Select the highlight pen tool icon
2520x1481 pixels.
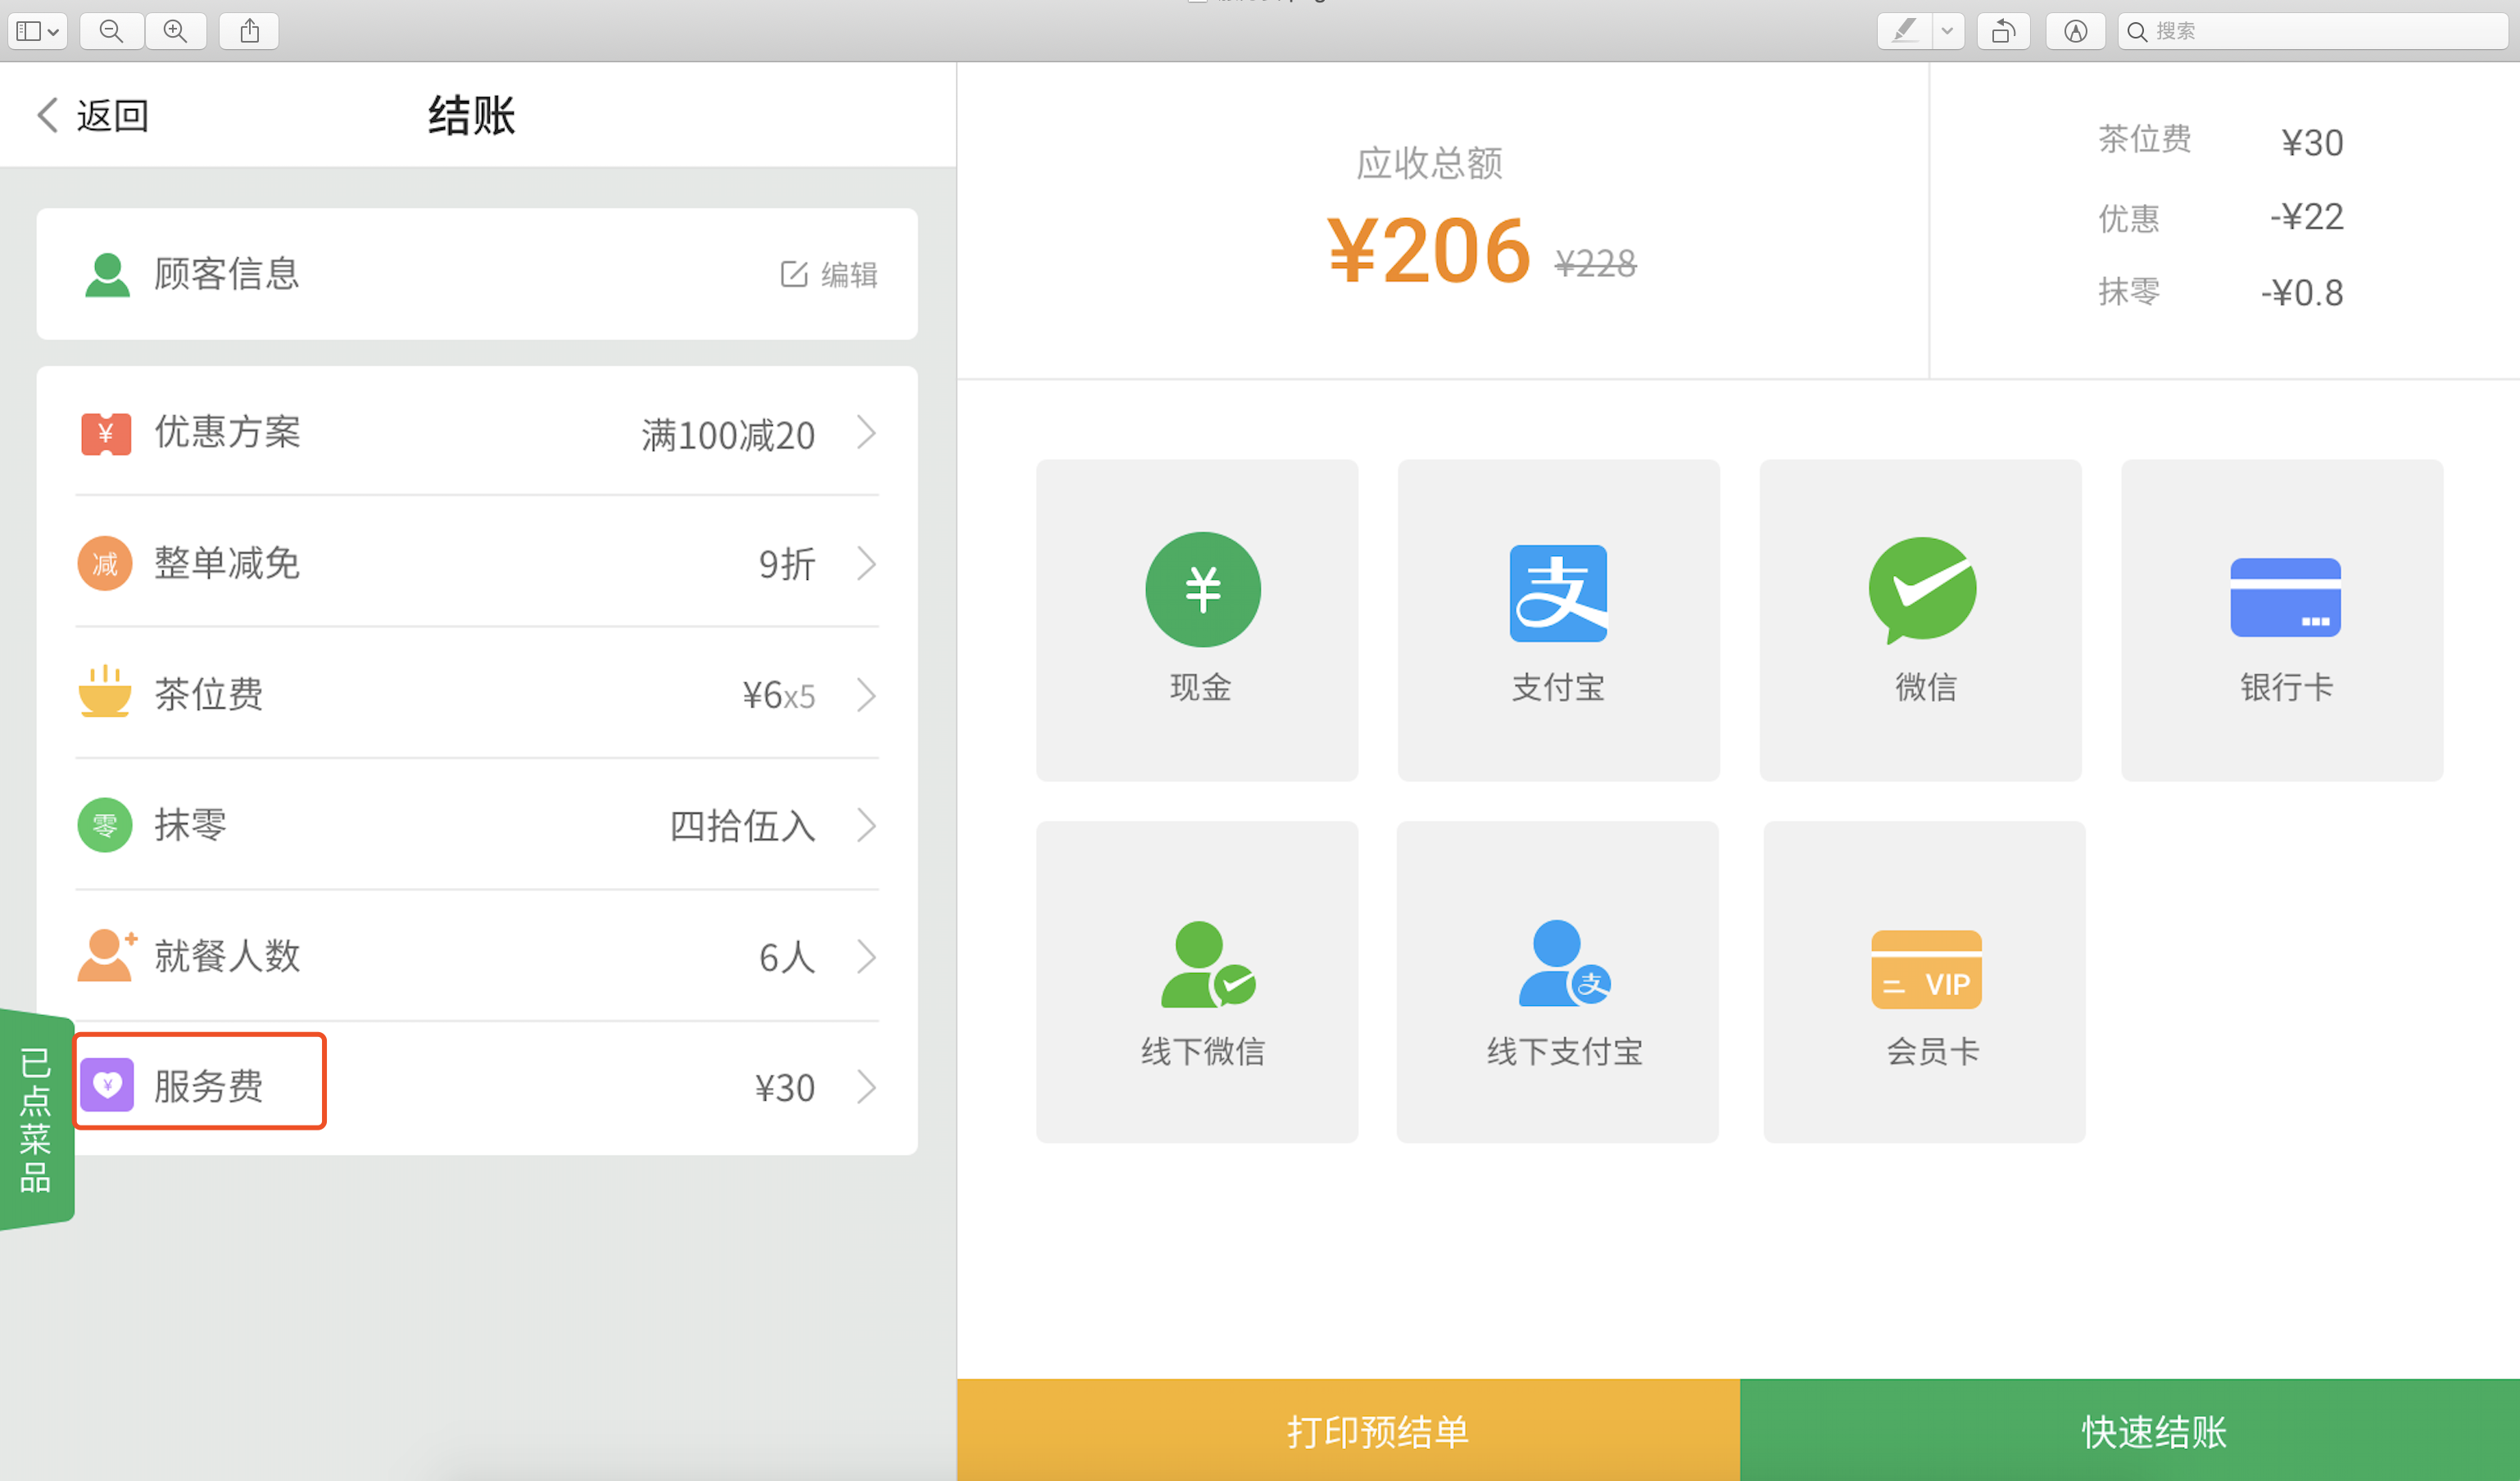[x=1905, y=31]
